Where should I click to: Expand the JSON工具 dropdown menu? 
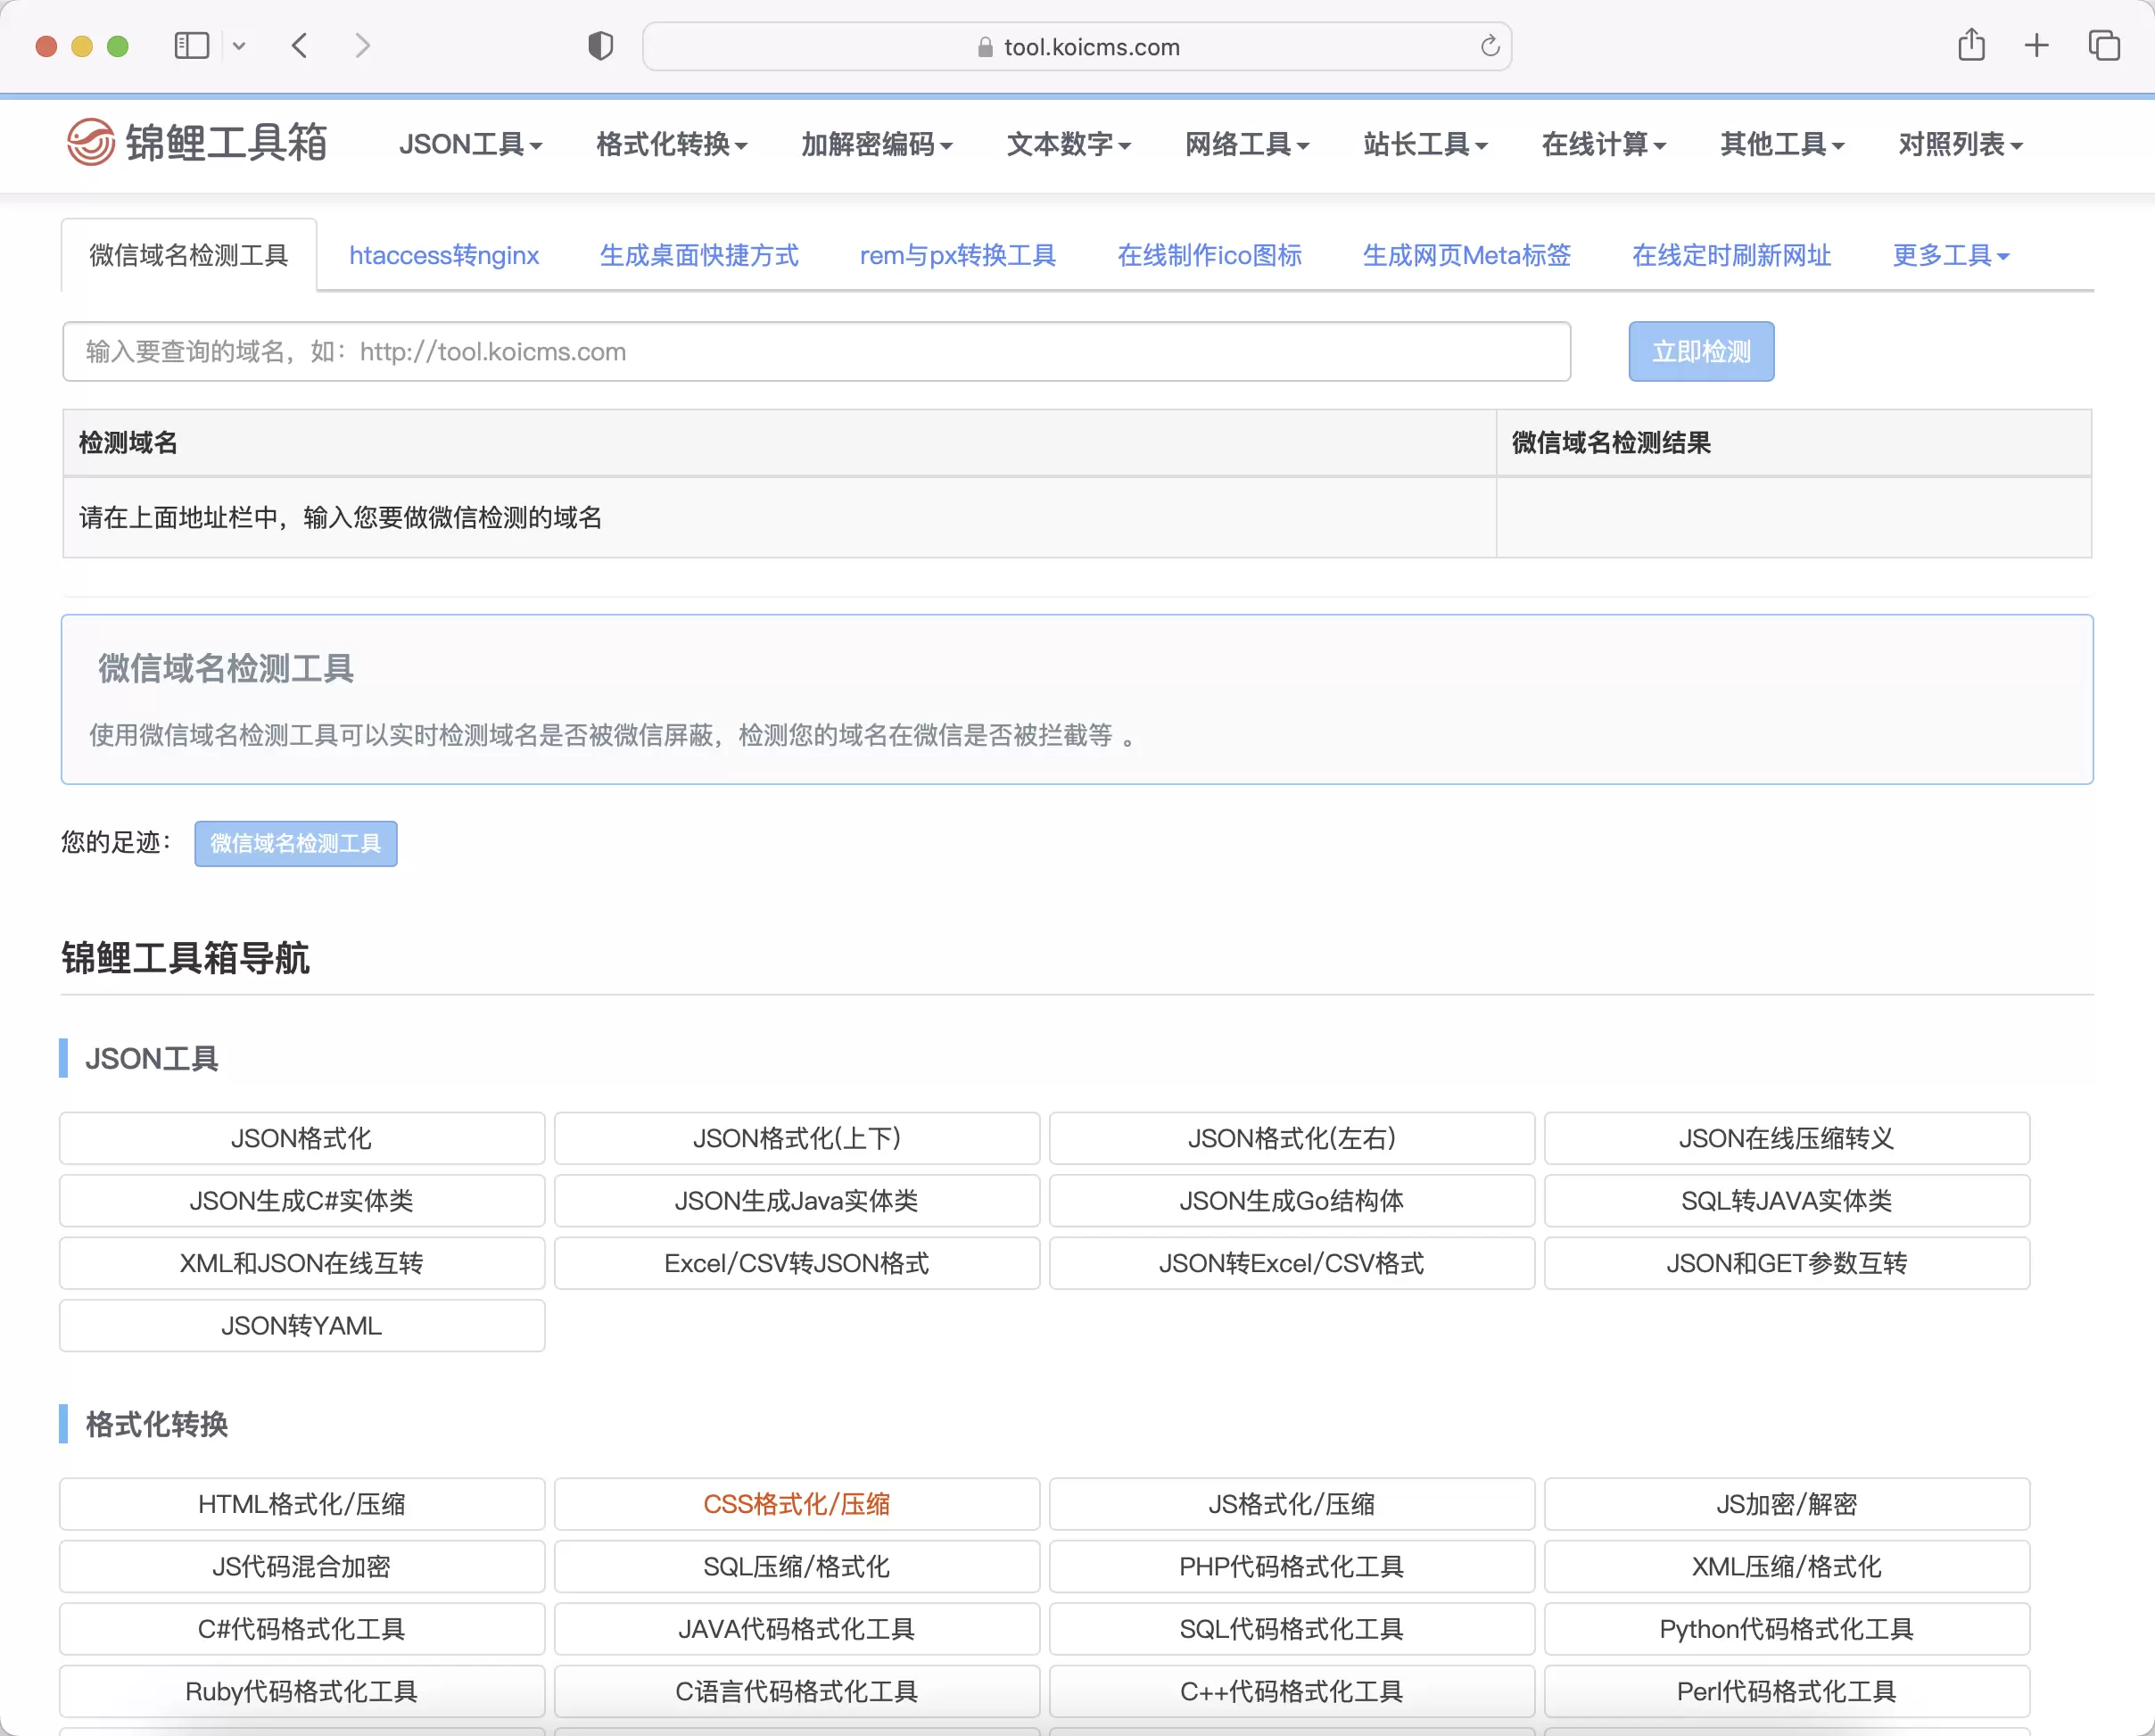pyautogui.click(x=470, y=145)
